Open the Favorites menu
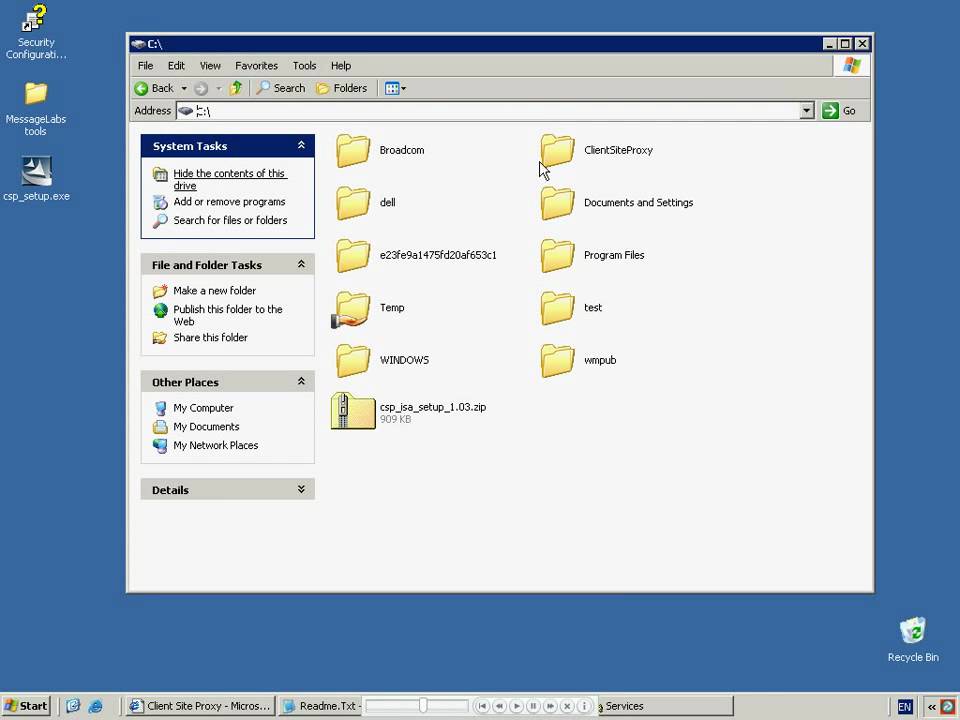The image size is (960, 720). click(256, 65)
